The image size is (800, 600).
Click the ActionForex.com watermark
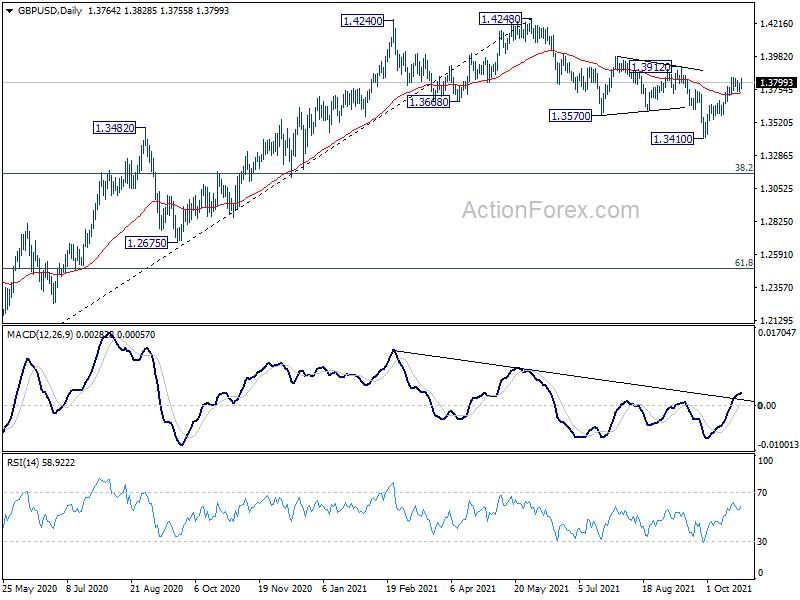pyautogui.click(x=551, y=210)
